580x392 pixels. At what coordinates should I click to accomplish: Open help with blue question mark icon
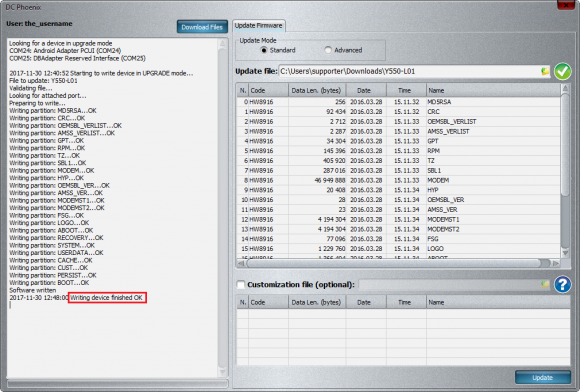(562, 284)
